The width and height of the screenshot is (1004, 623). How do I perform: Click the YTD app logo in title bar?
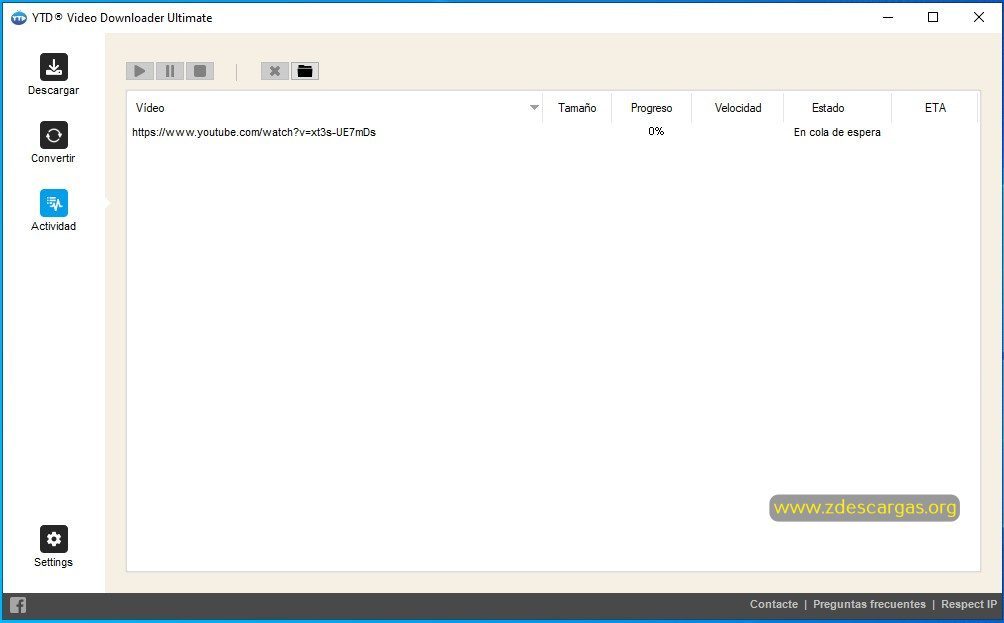pyautogui.click(x=19, y=18)
